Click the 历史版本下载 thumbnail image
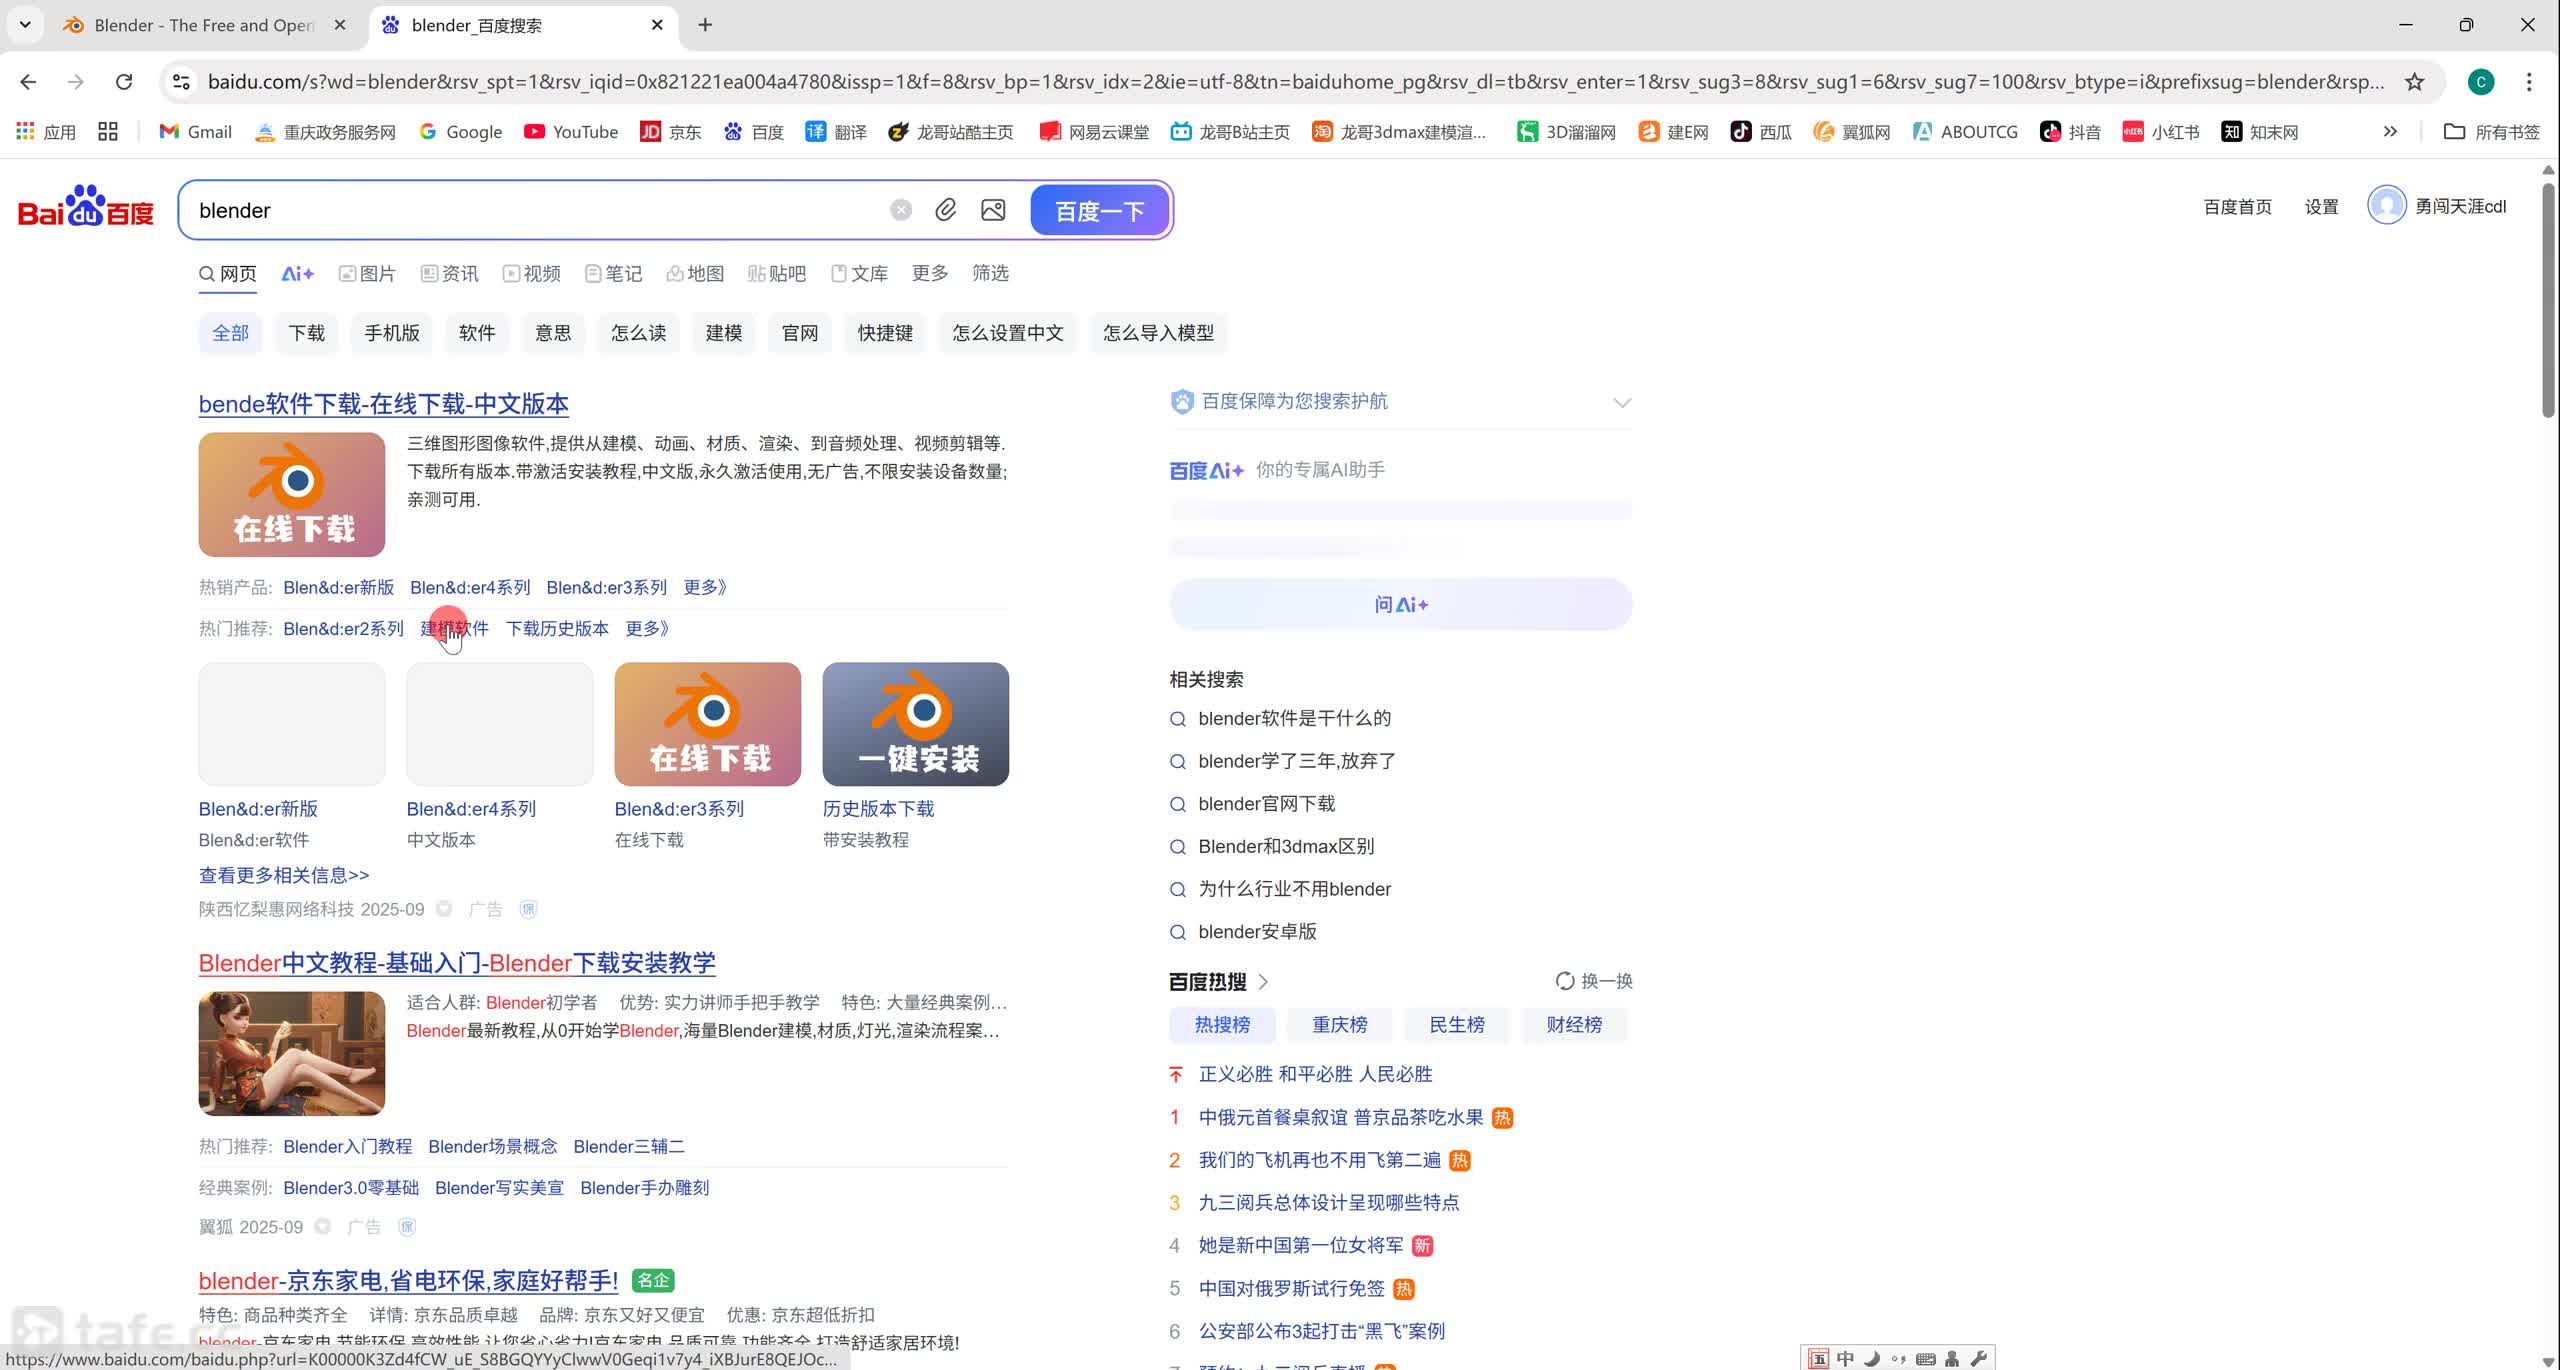 915,724
